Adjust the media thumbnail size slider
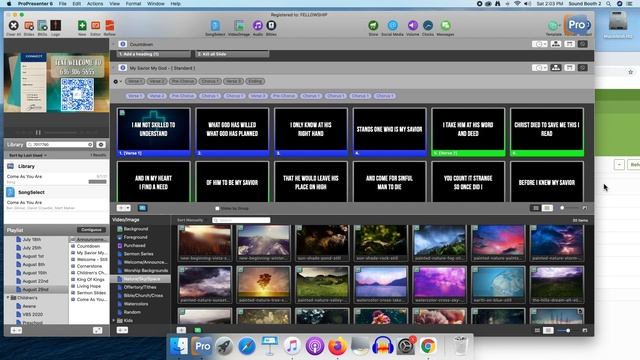The image size is (640, 360). (x=568, y=330)
